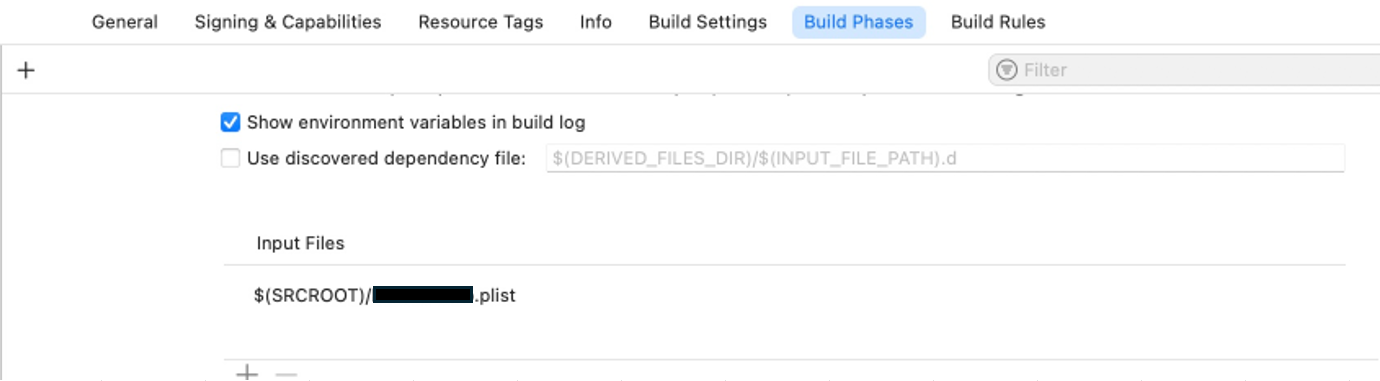The width and height of the screenshot is (1380, 381).
Task: Click the Show environment variables label text
Action: click(x=416, y=122)
